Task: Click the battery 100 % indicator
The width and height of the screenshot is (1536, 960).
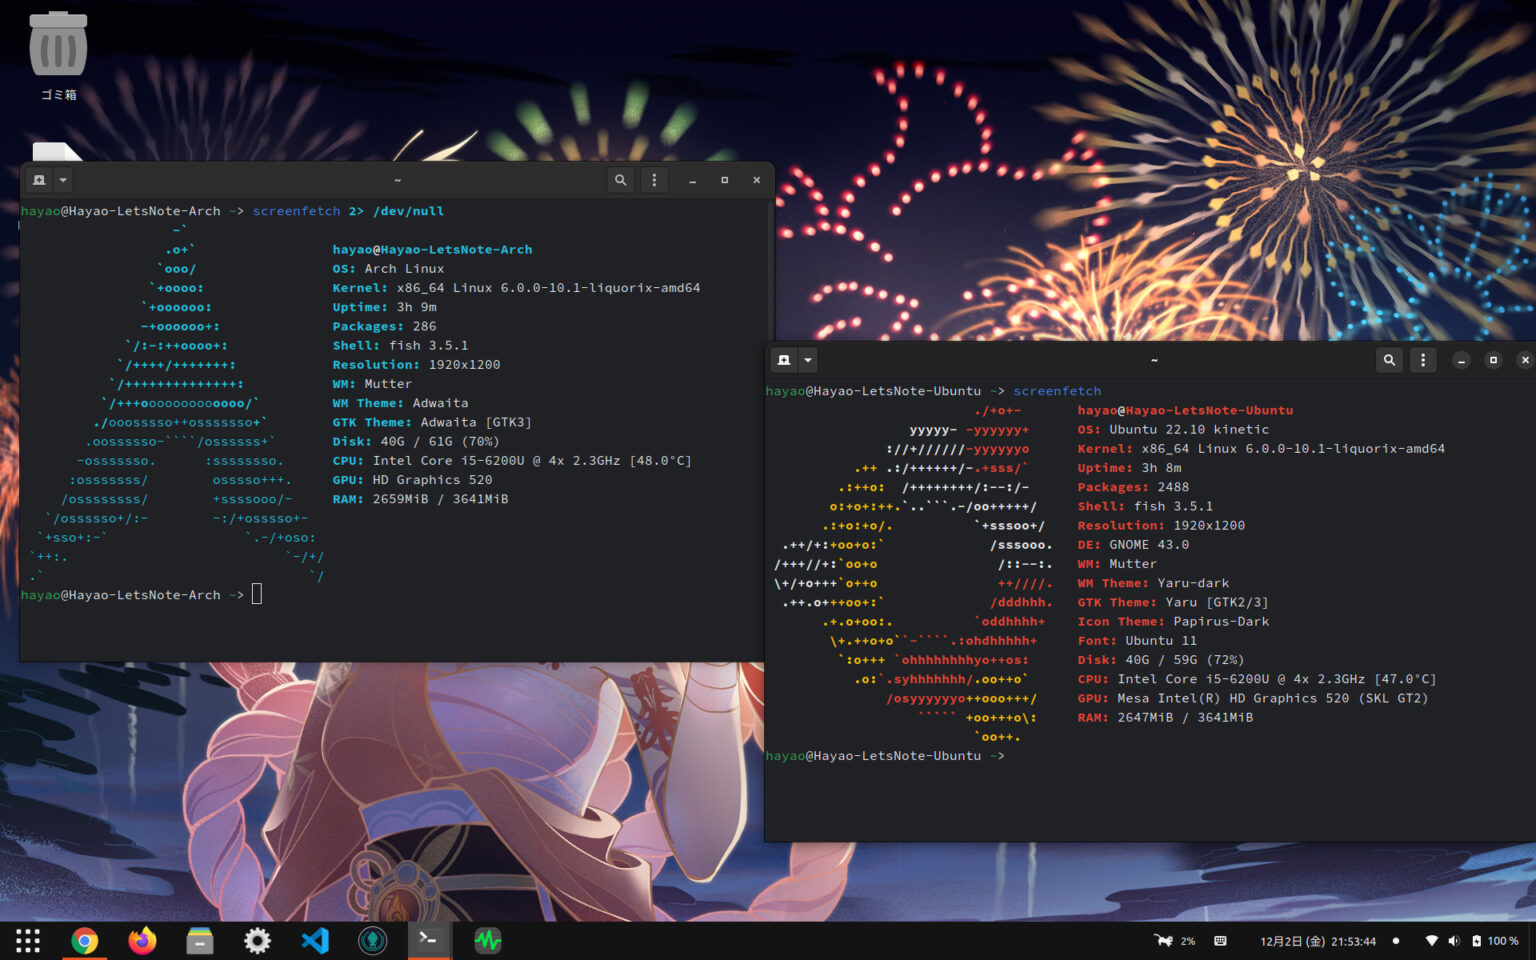Action: [1495, 941]
